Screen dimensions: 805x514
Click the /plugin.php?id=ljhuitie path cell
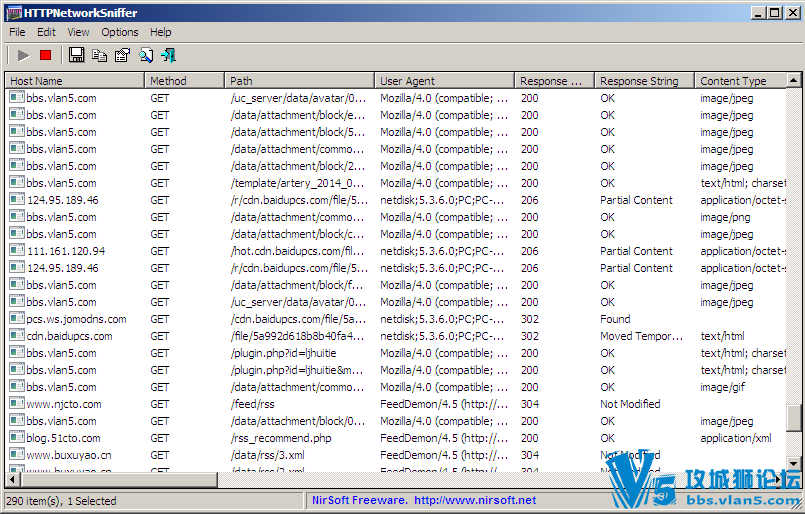tap(283, 353)
